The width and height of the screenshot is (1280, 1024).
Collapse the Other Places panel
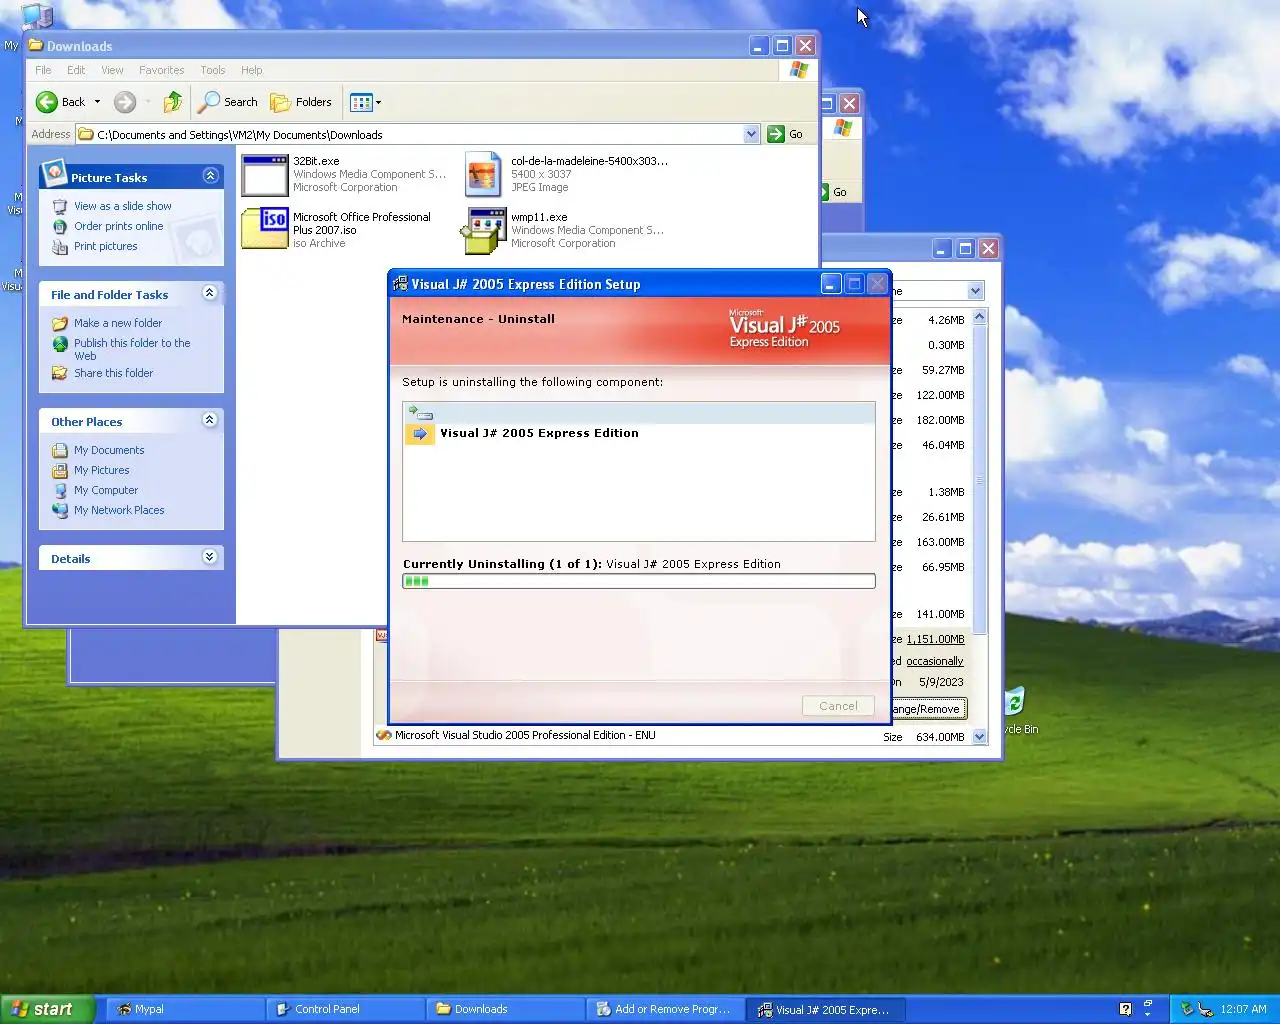click(x=209, y=420)
